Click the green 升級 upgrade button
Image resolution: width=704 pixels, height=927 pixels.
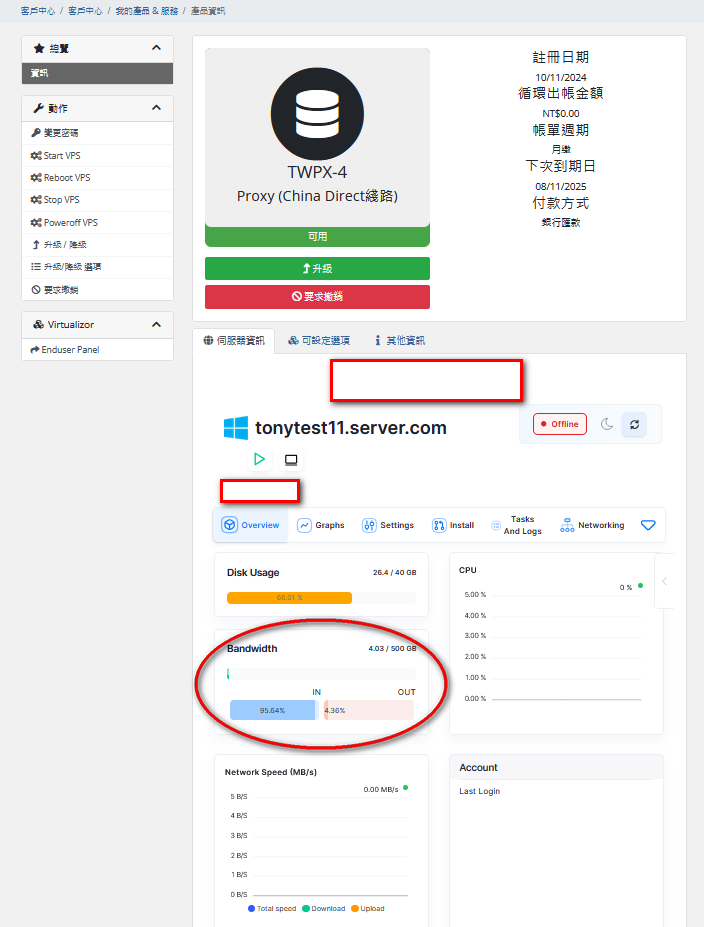click(x=317, y=269)
